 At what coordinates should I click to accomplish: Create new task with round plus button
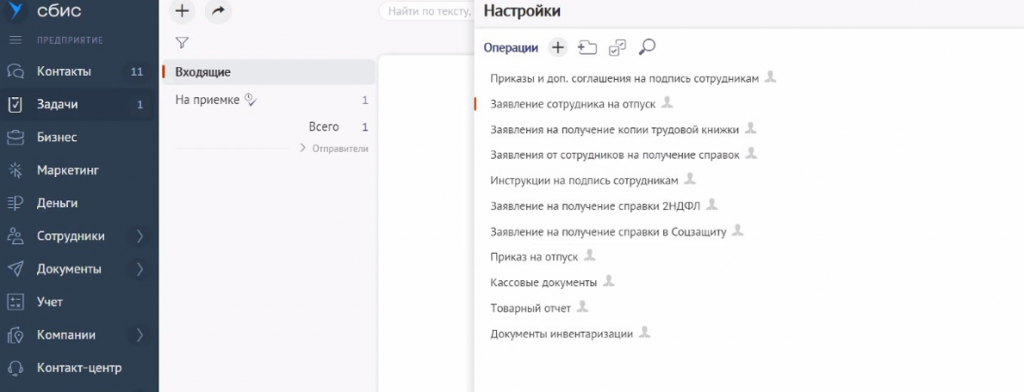[x=183, y=10]
